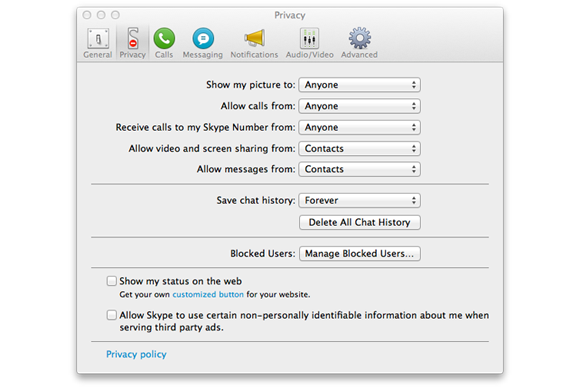Screen dimensions: 580x388
Task: Open the Advanced gear icon
Action: [359, 38]
